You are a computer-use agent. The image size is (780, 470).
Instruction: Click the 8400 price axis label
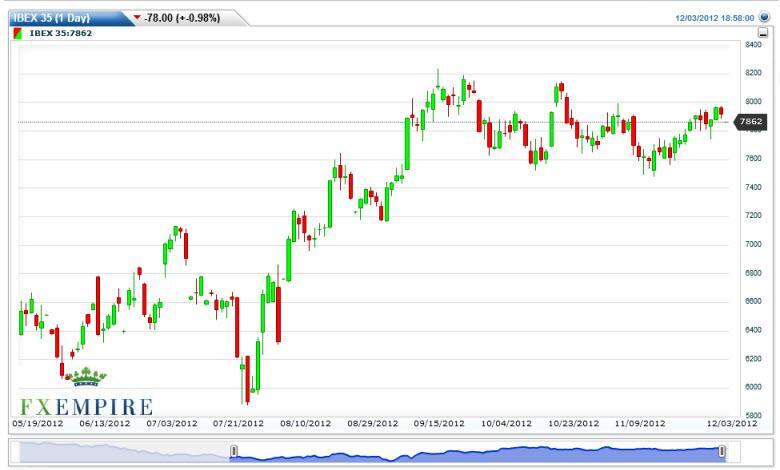coord(752,45)
